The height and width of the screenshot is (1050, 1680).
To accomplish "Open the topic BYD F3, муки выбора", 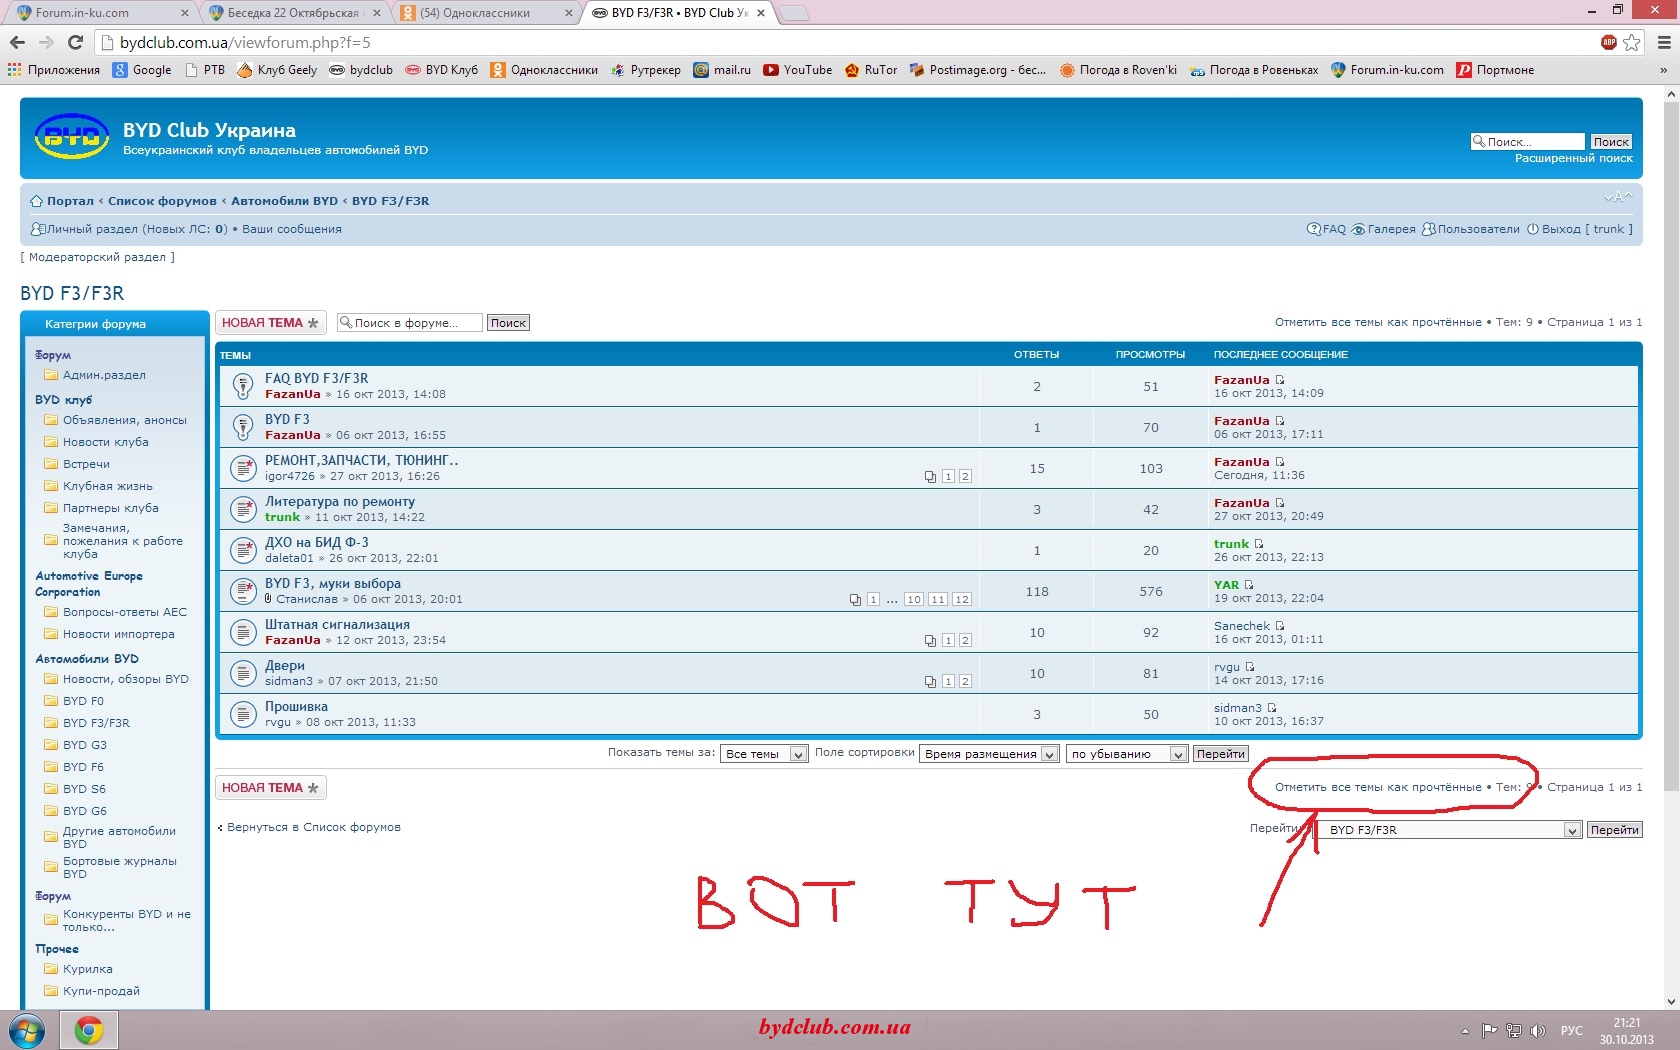I will tap(333, 583).
